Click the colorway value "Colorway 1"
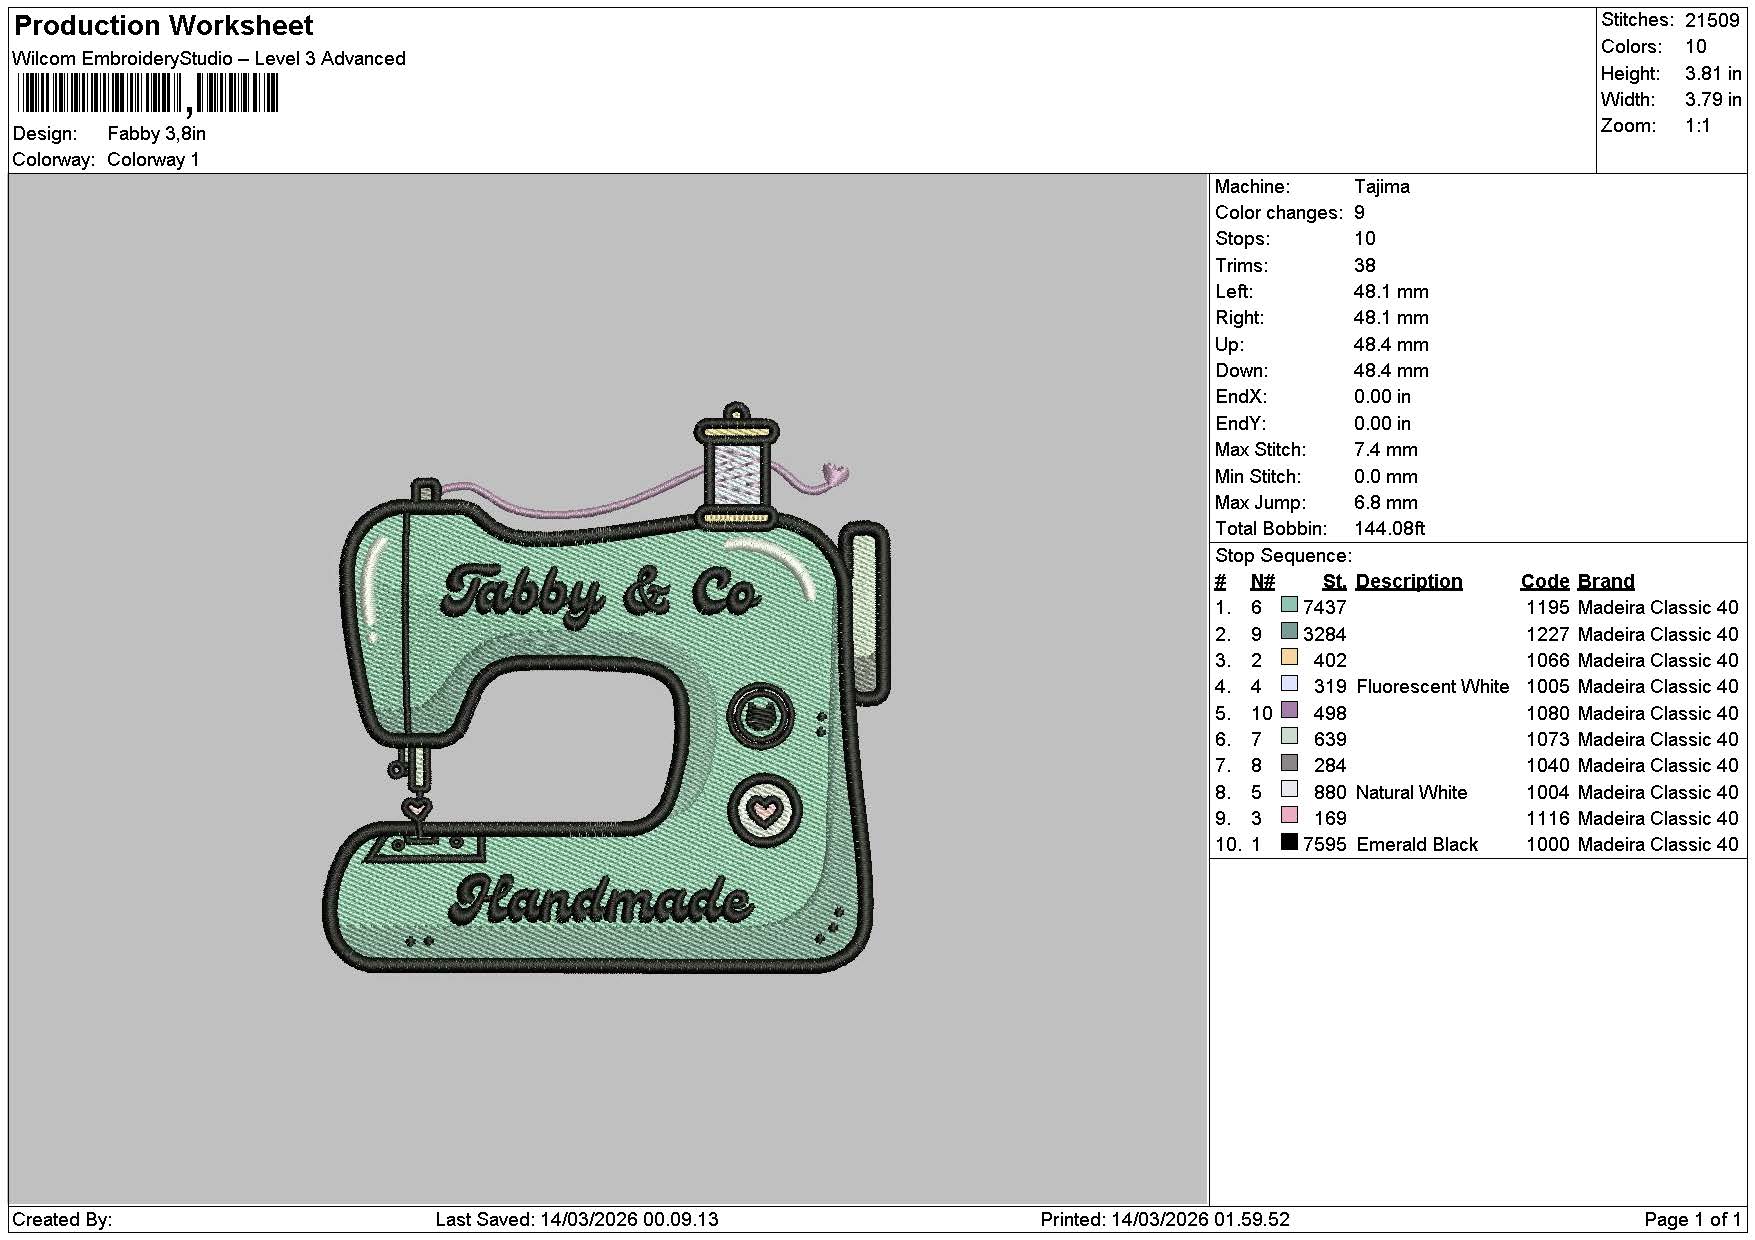Screen dimensions: 1755x1240 (153, 159)
